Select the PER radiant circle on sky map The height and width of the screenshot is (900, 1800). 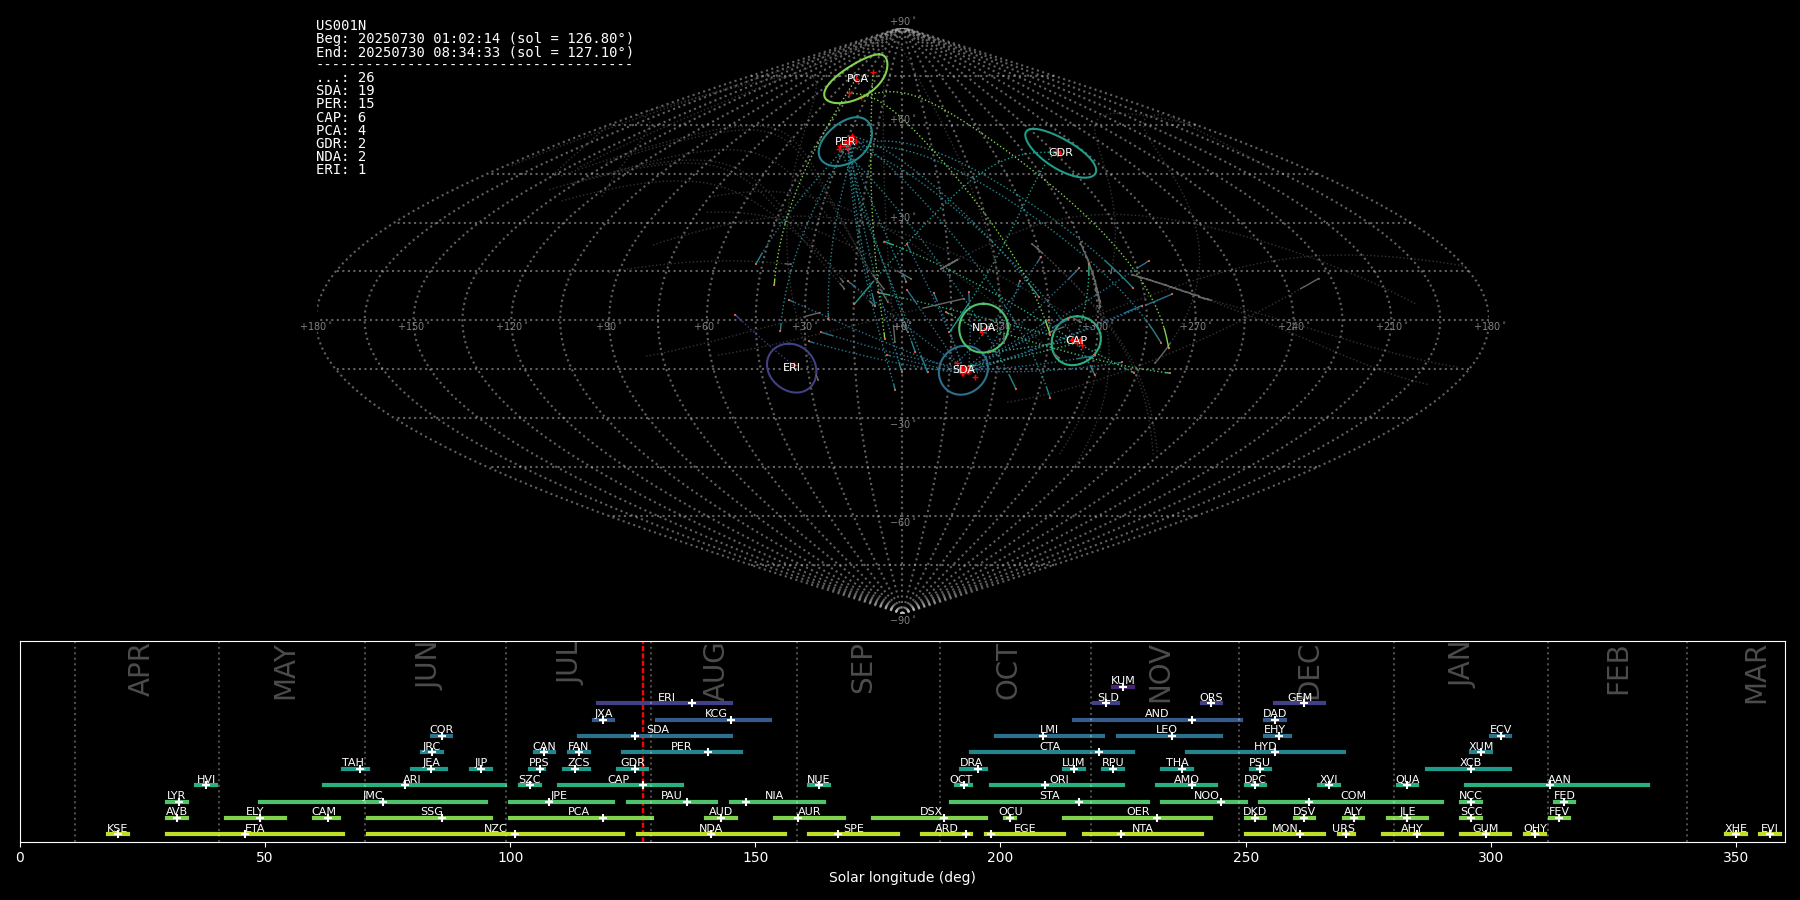click(845, 142)
